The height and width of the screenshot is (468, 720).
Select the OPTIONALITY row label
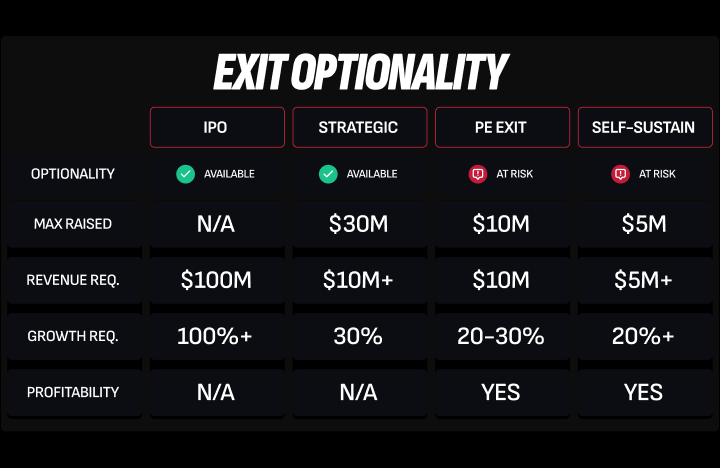point(74,174)
